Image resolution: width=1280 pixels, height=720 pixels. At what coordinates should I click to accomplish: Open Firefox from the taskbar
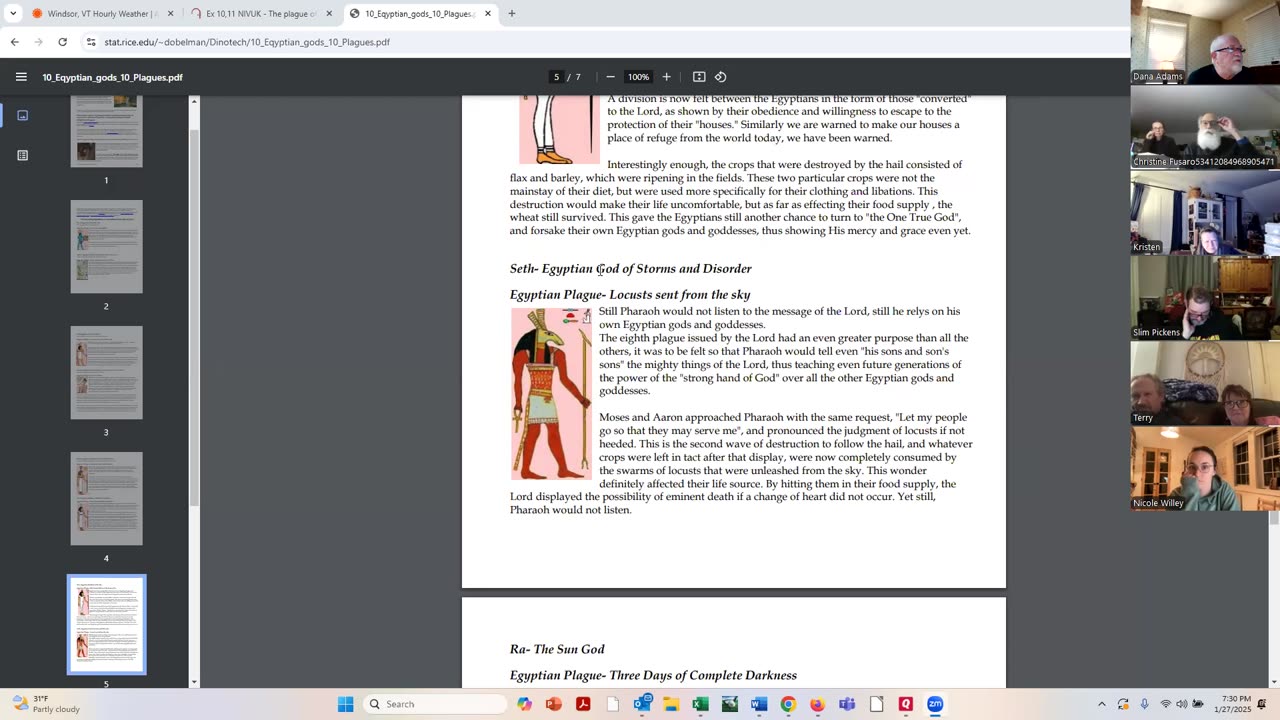point(817,704)
